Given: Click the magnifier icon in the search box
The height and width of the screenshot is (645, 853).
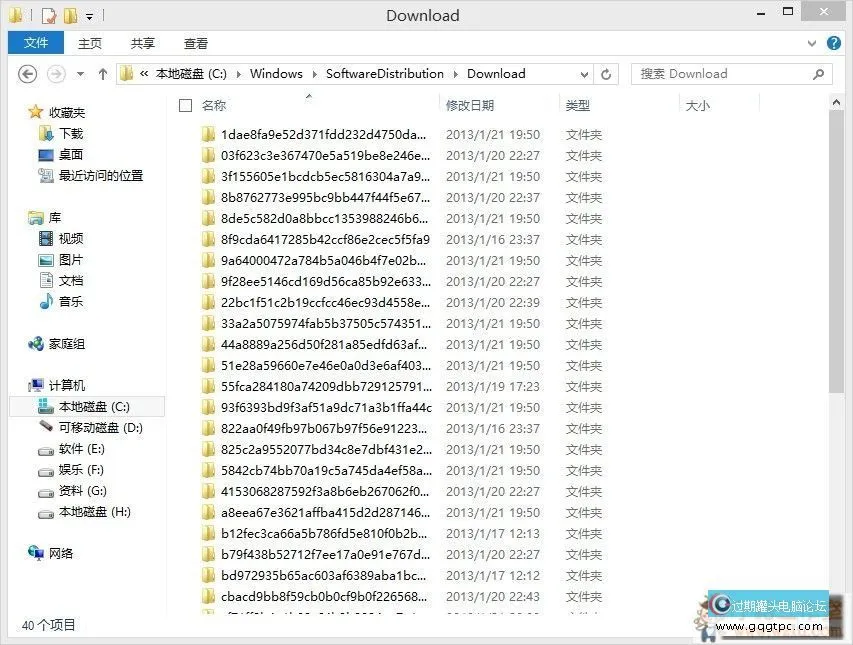Looking at the screenshot, I should tap(818, 73).
